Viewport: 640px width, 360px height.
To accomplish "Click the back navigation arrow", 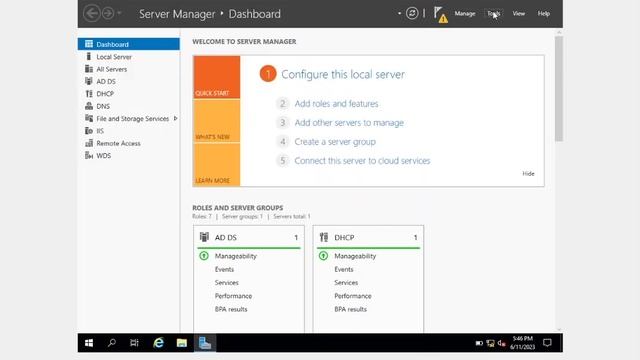I will 91,13.
